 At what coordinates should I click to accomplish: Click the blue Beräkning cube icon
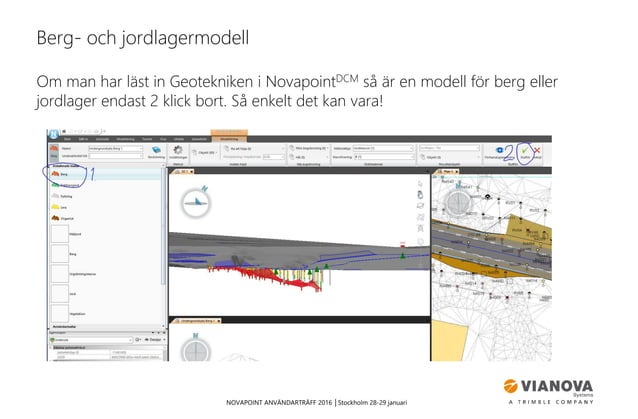click(156, 150)
